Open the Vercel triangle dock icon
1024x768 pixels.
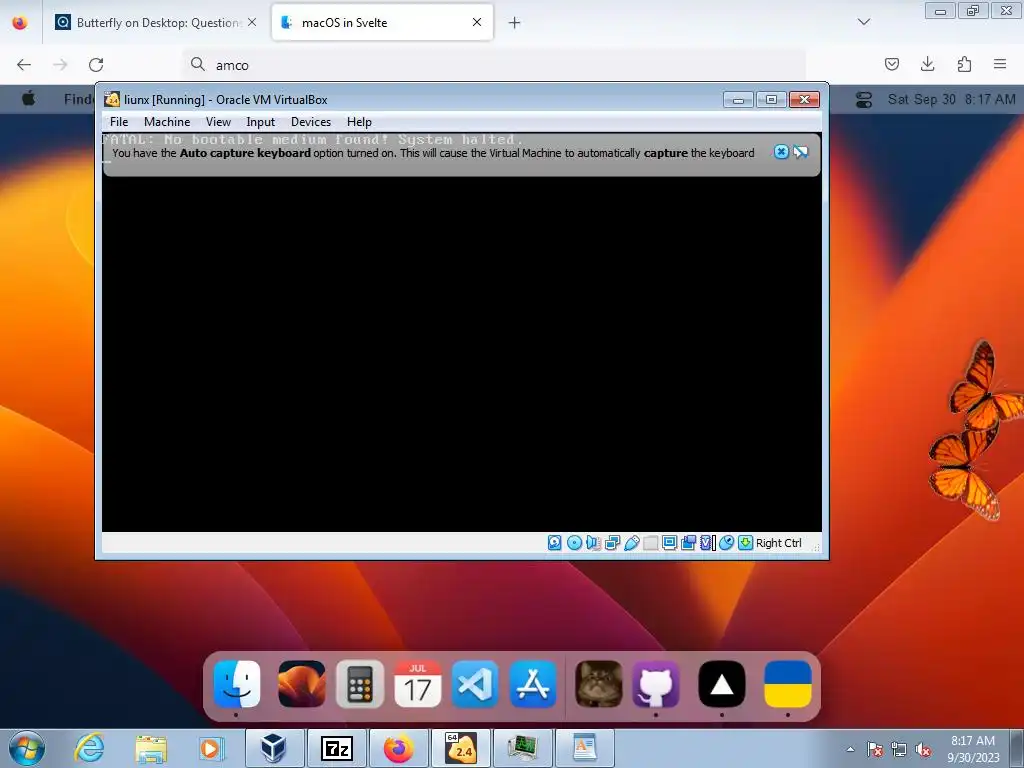[722, 684]
